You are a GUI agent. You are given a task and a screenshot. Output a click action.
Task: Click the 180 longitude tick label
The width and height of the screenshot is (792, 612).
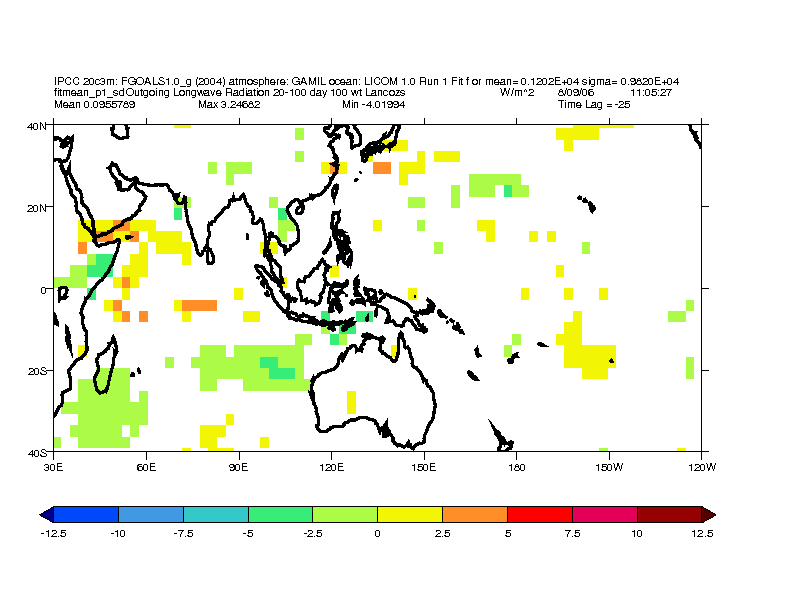(516, 465)
